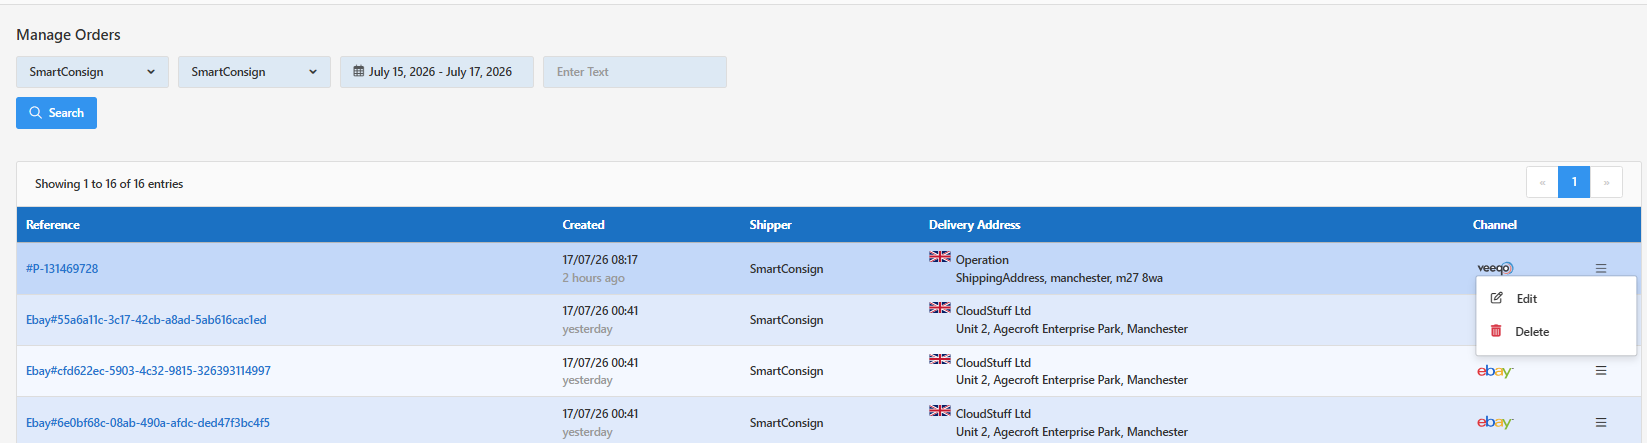The height and width of the screenshot is (443, 1647).
Task: Sort by the Created column header
Action: point(583,225)
